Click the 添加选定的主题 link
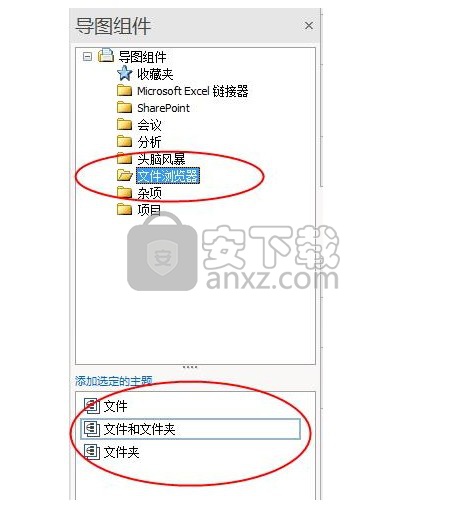471x506 pixels. click(114, 381)
